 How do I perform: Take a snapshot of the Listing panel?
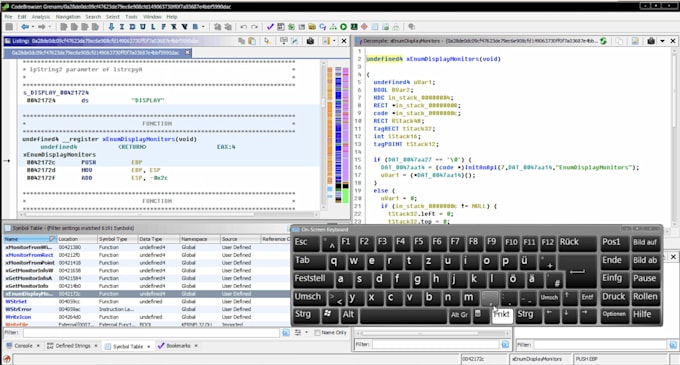(x=310, y=41)
